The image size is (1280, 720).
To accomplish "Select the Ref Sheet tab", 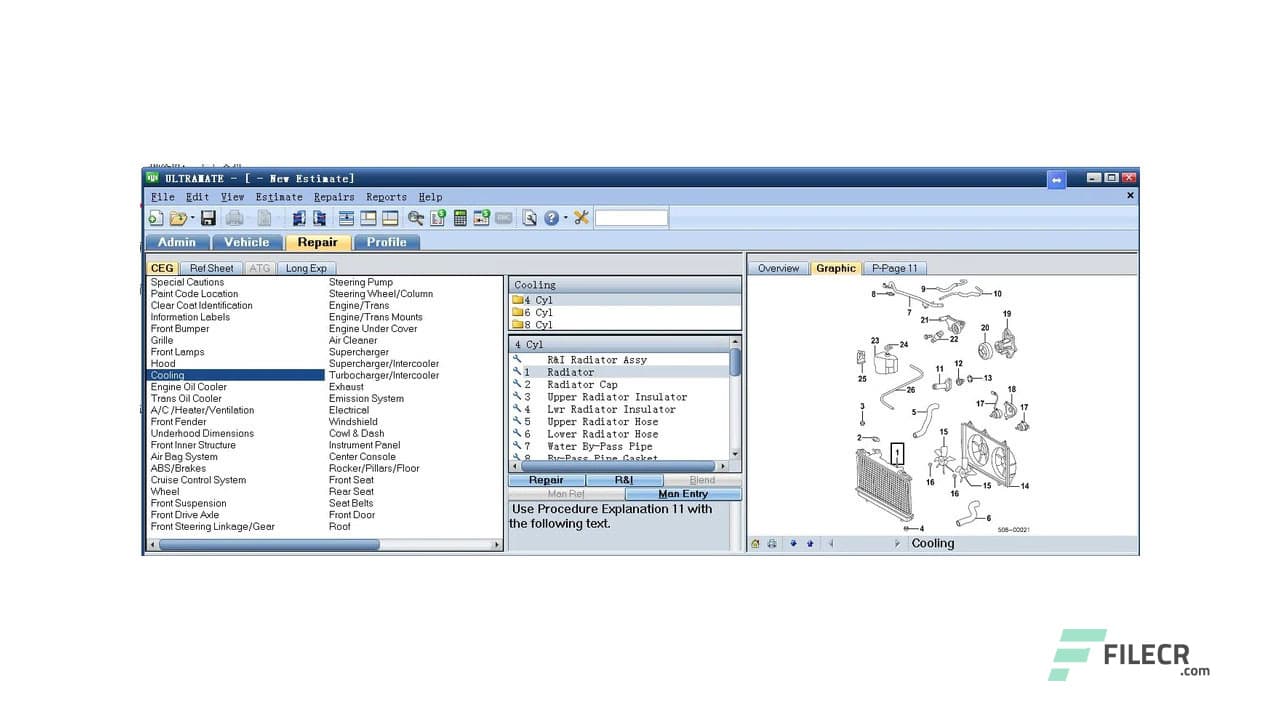I will (x=212, y=268).
